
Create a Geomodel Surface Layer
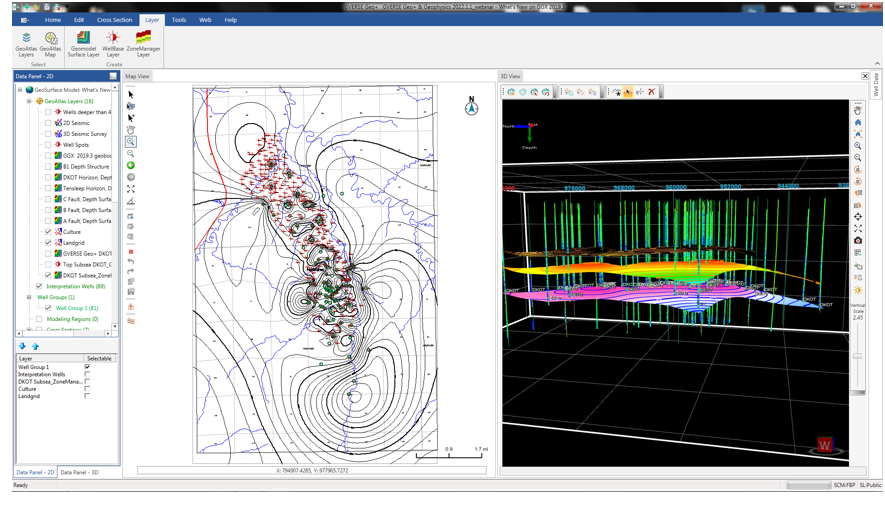(84, 44)
